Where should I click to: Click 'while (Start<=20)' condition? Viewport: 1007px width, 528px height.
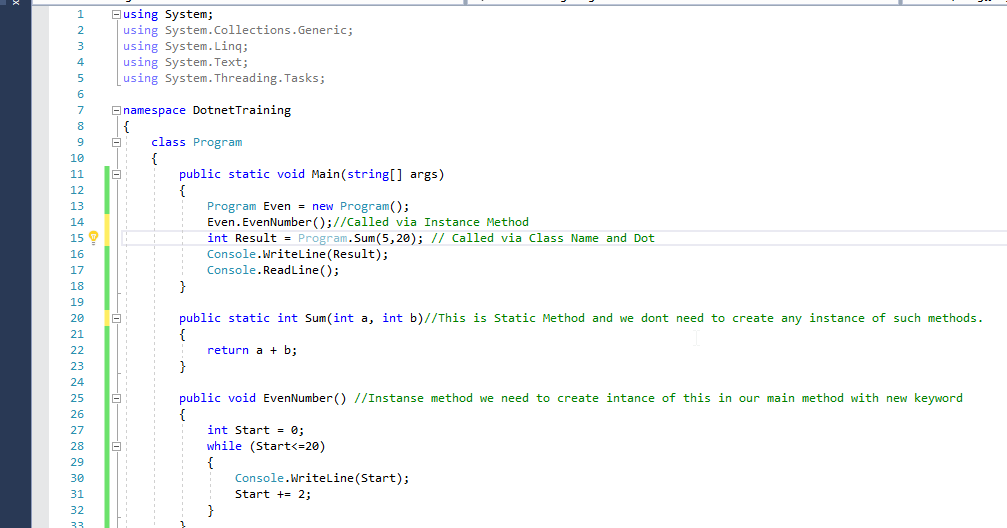click(267, 446)
